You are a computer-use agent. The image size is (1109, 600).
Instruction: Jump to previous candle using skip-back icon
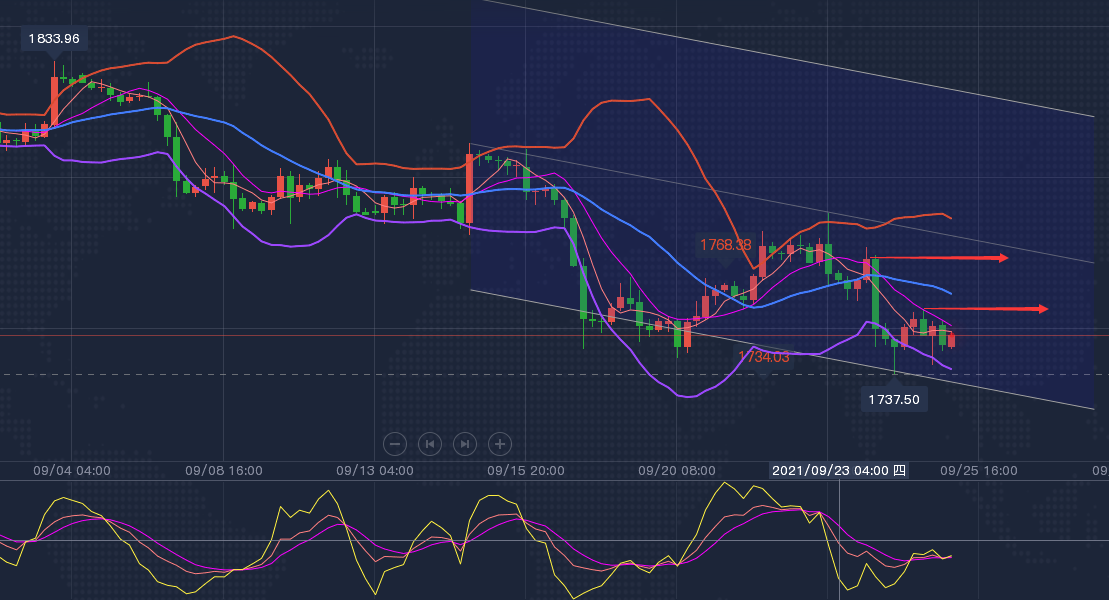[430, 444]
